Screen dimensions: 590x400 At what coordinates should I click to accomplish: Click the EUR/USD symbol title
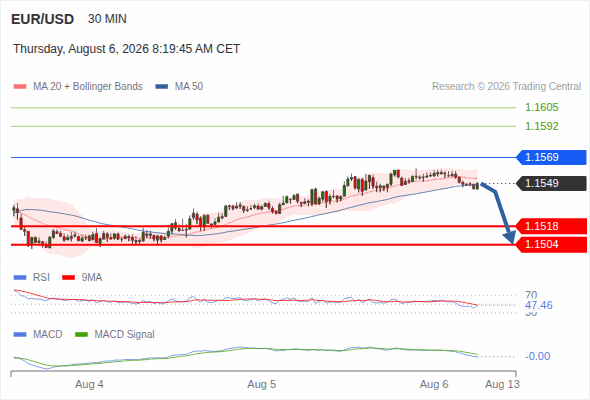click(43, 19)
